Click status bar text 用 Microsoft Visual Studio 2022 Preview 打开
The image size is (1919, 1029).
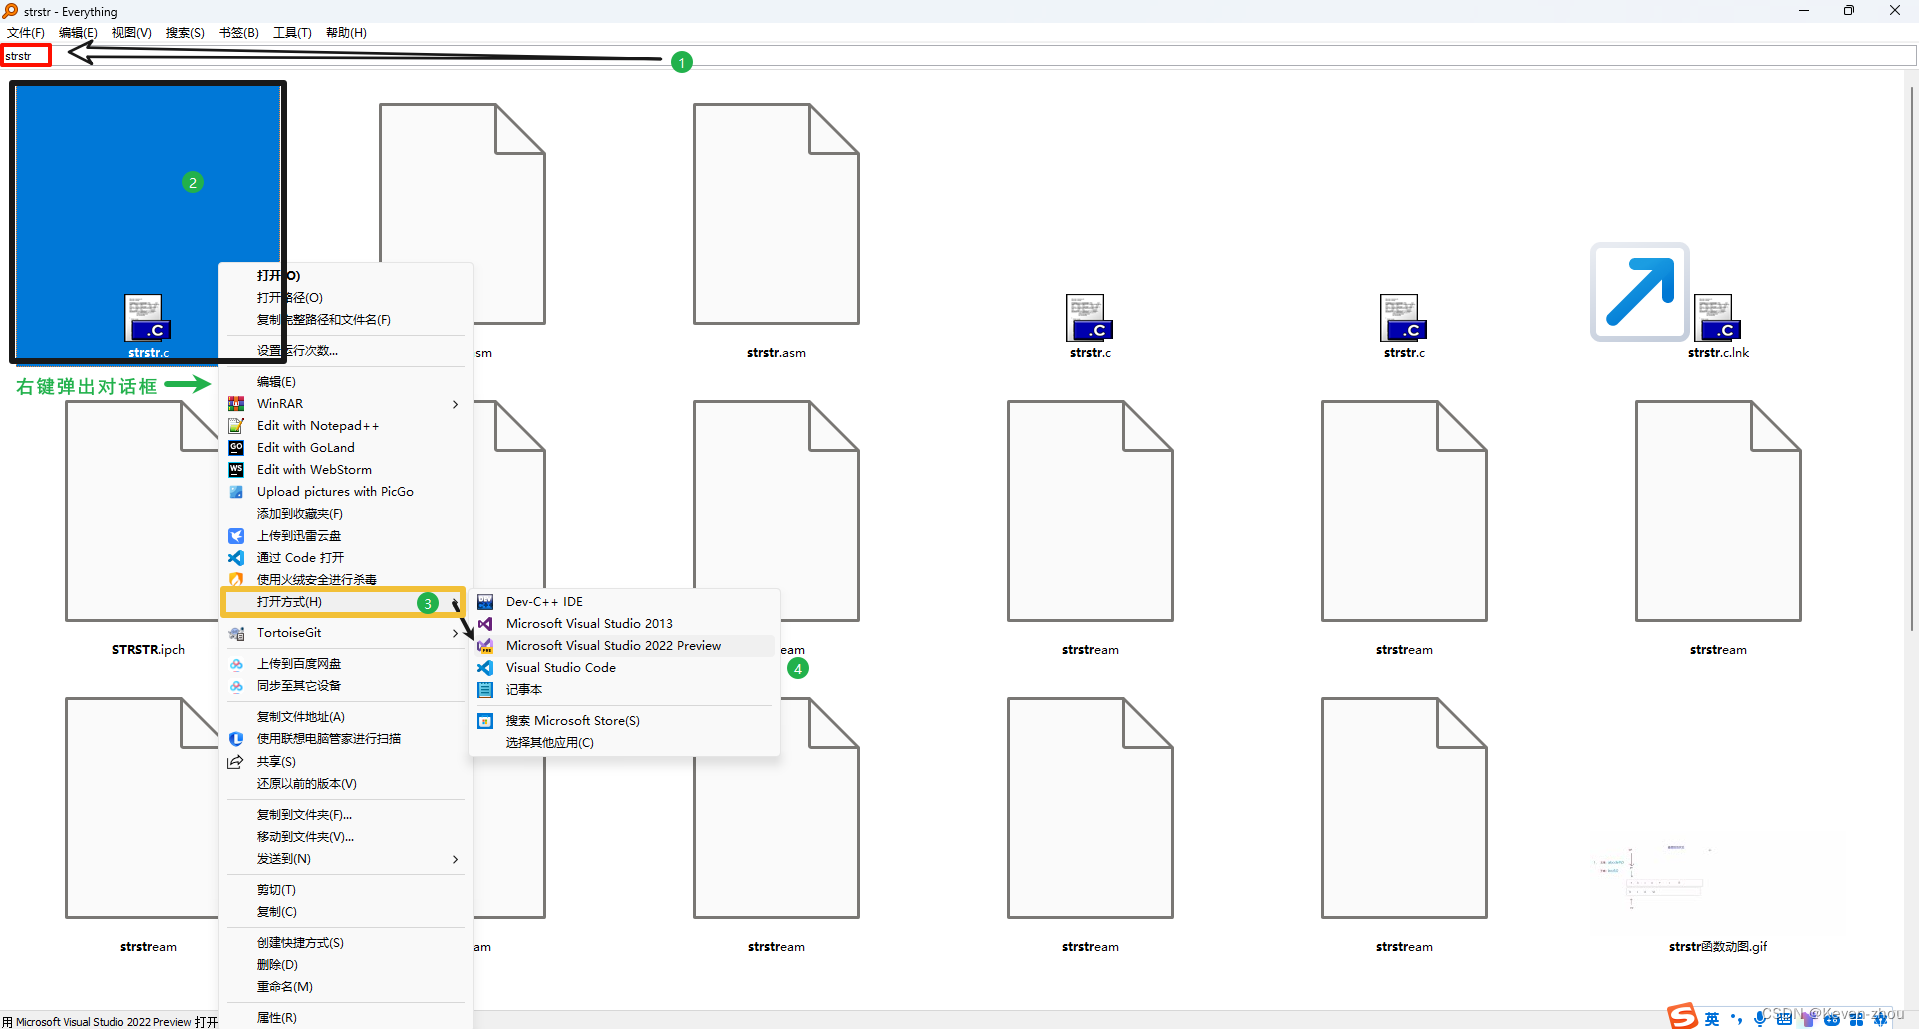[x=110, y=1022]
